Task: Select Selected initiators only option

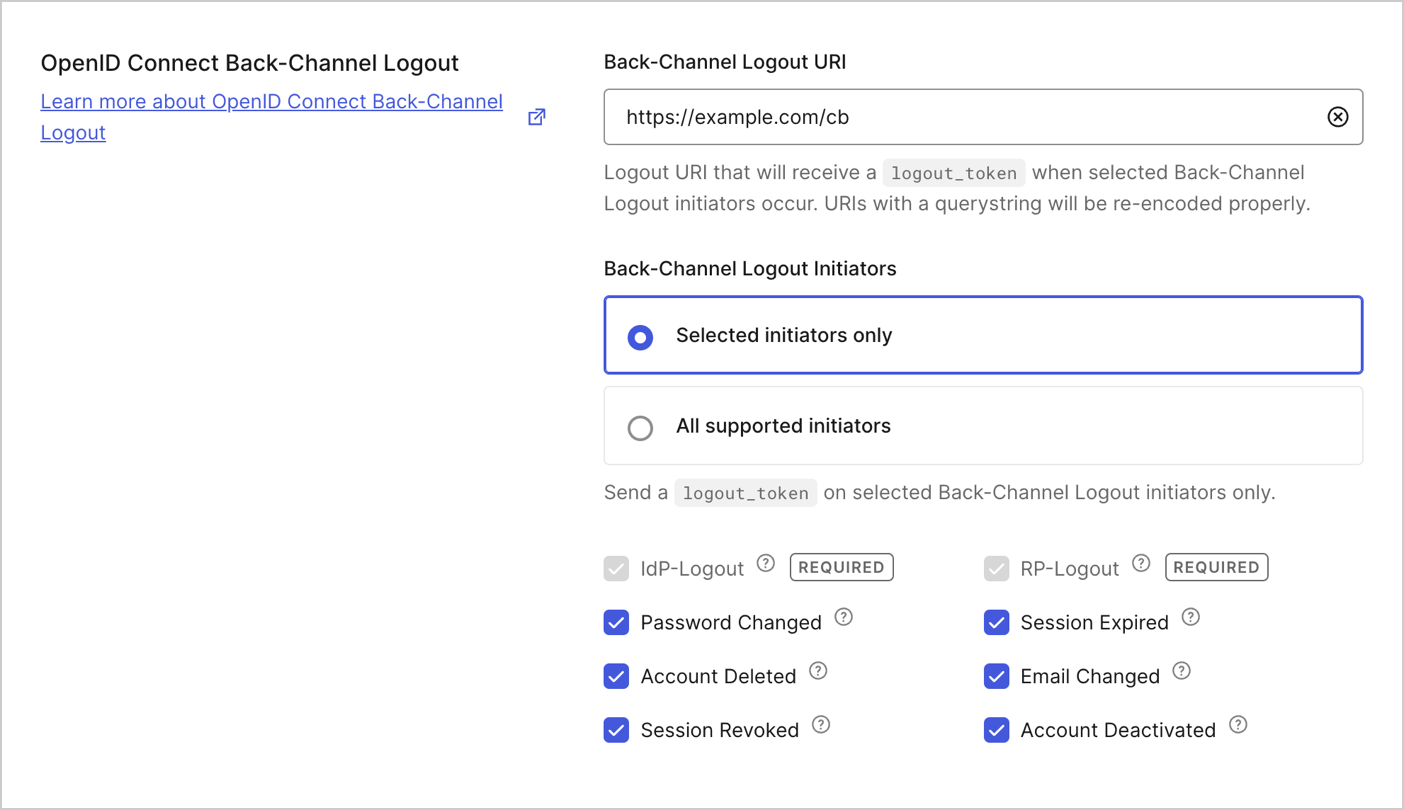Action: (640, 337)
